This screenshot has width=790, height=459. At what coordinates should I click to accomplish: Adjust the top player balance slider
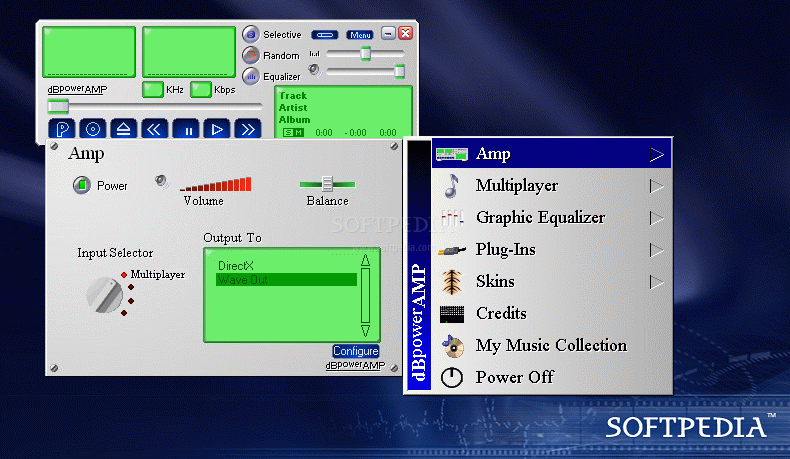pos(365,53)
